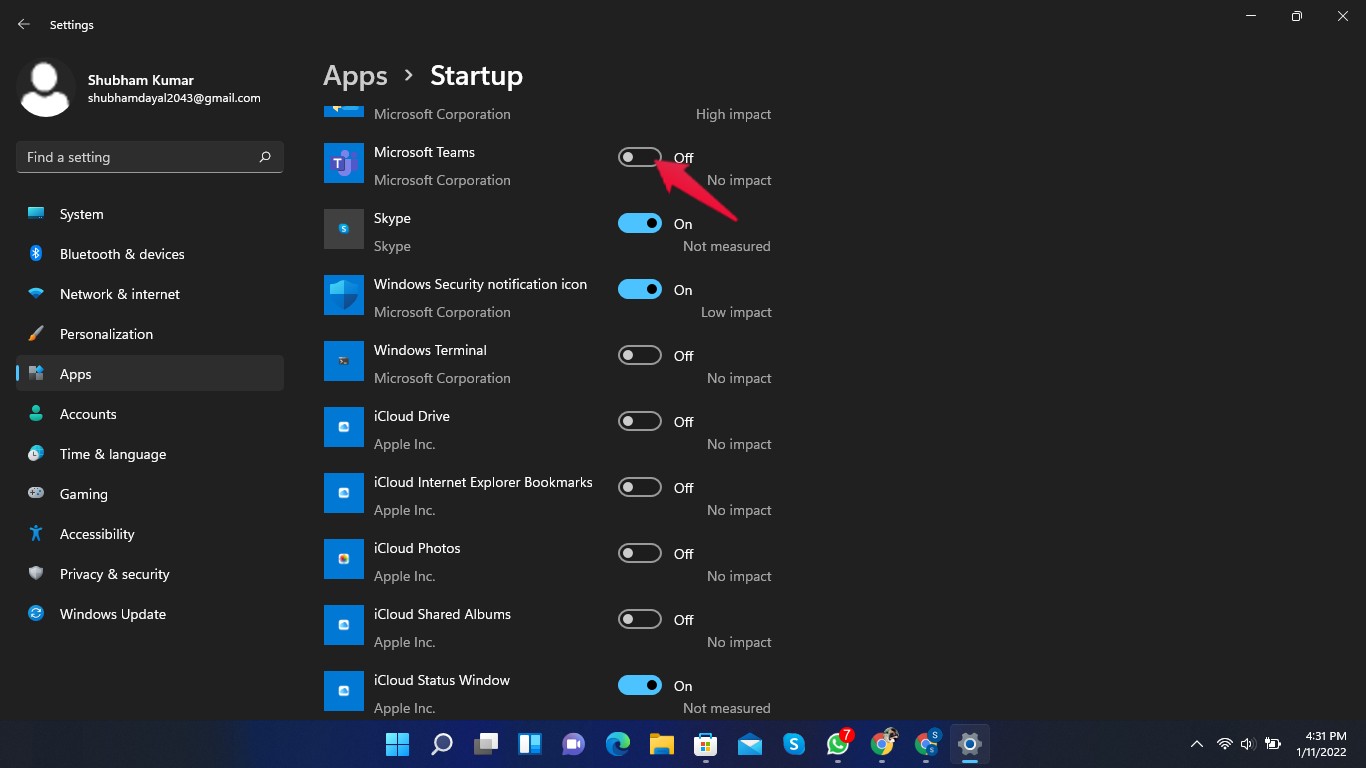Screen dimensions: 1366x768
Task: Turn off the Skype startup toggle
Action: pyautogui.click(x=640, y=223)
